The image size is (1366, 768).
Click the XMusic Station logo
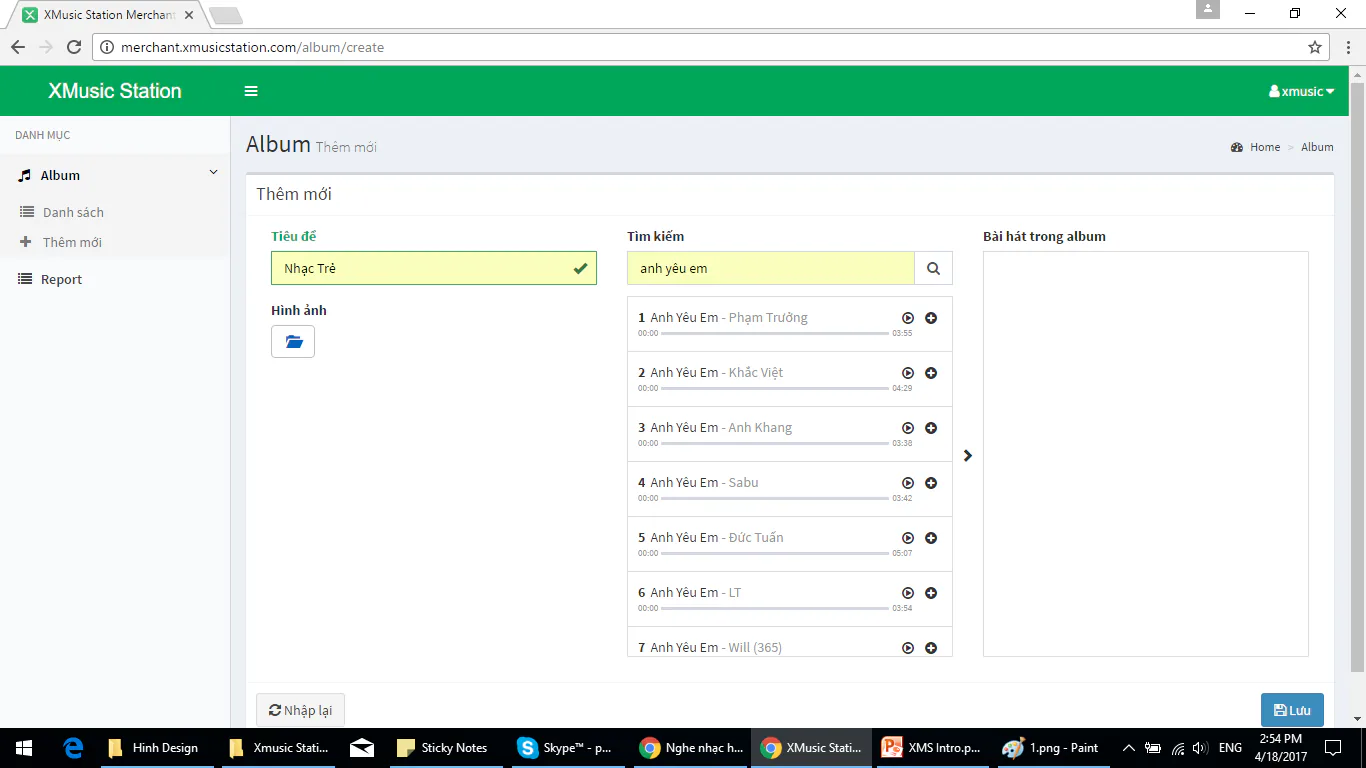pyautogui.click(x=115, y=91)
